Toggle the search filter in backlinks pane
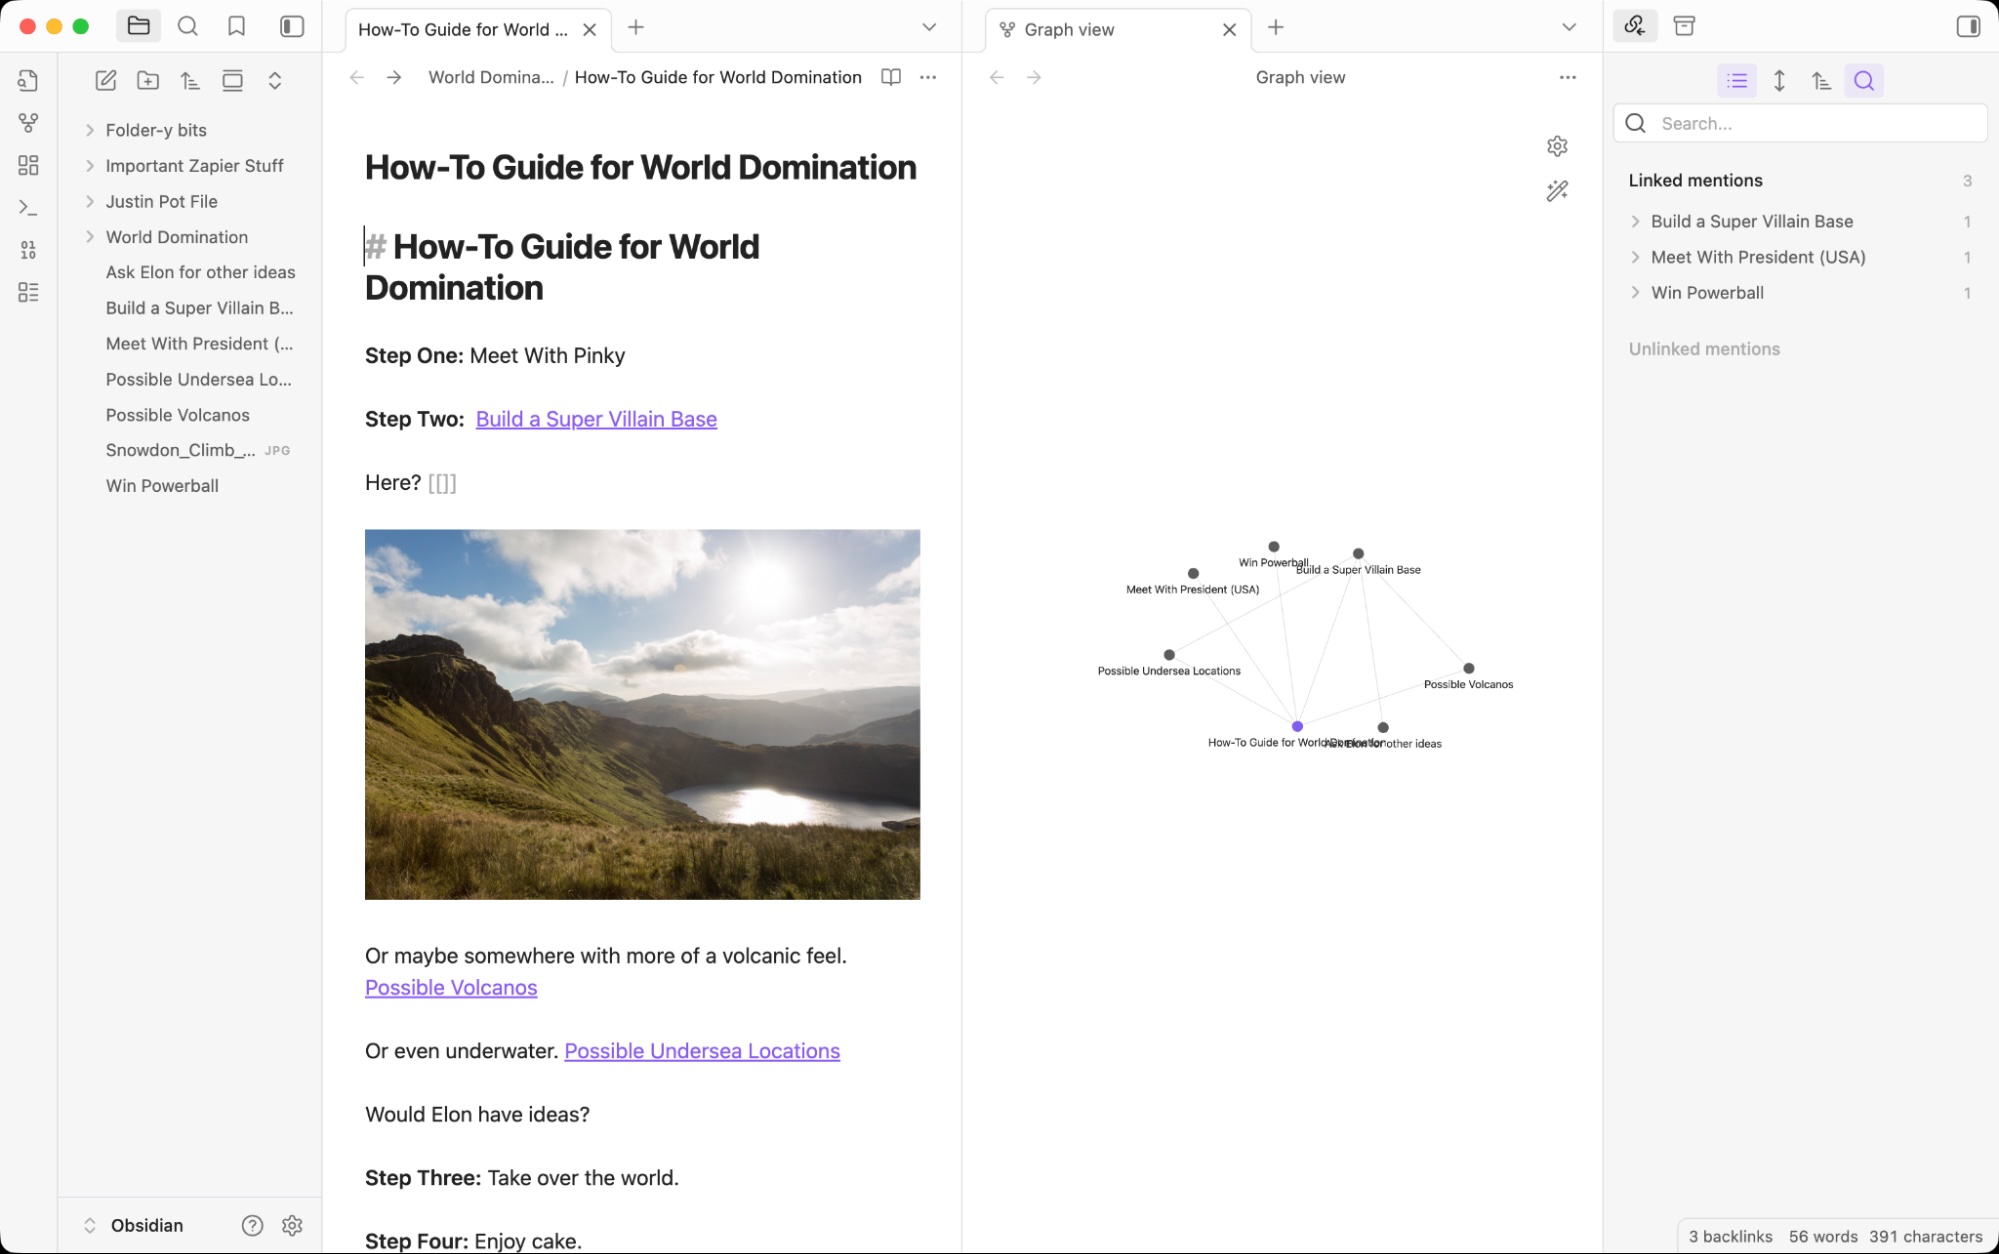 [x=1863, y=81]
